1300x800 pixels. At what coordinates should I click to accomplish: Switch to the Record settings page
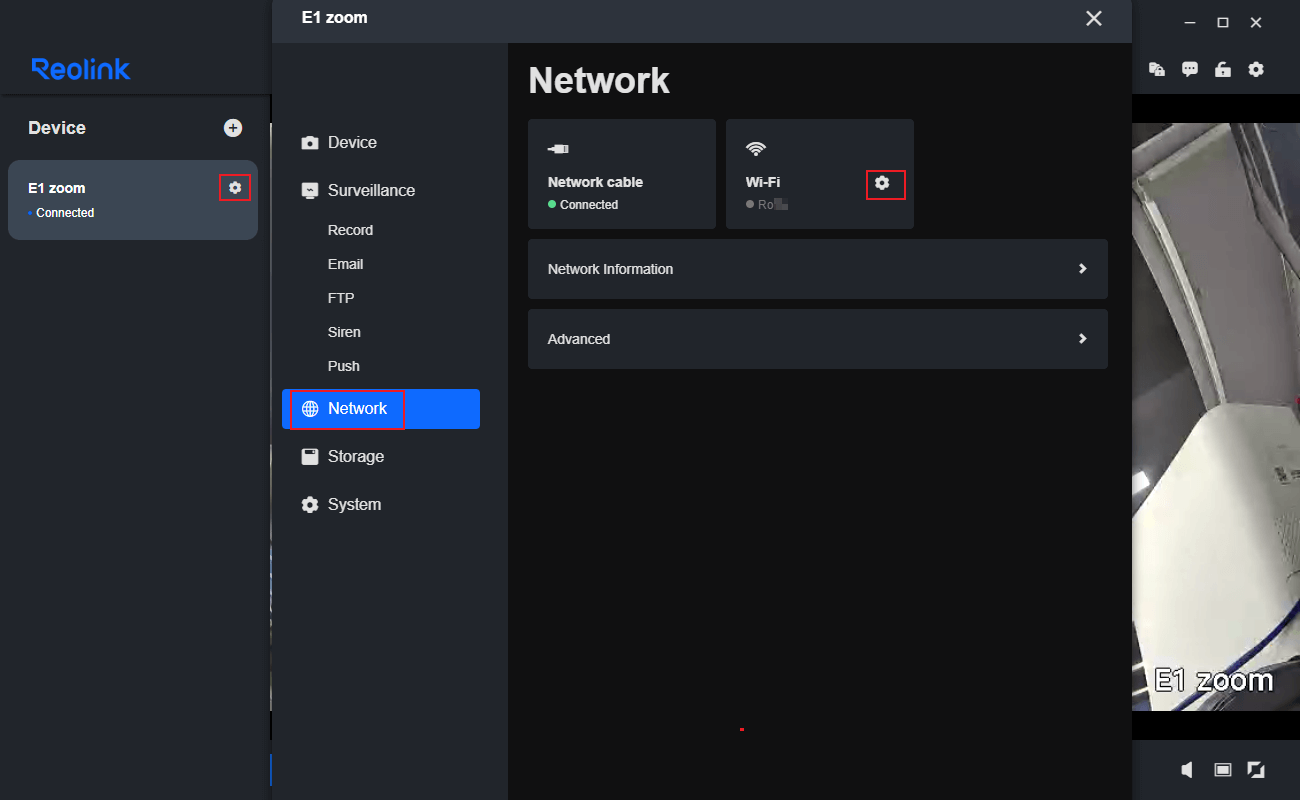(x=350, y=229)
